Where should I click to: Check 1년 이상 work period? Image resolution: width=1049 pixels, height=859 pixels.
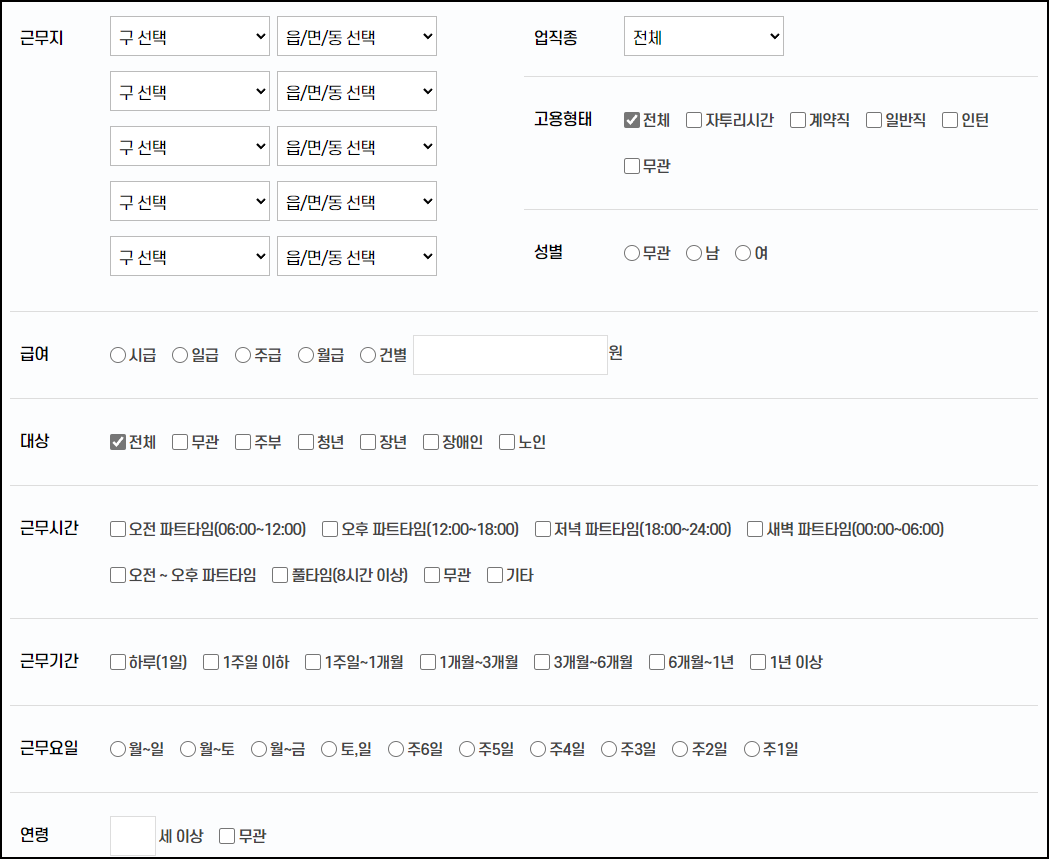point(757,661)
